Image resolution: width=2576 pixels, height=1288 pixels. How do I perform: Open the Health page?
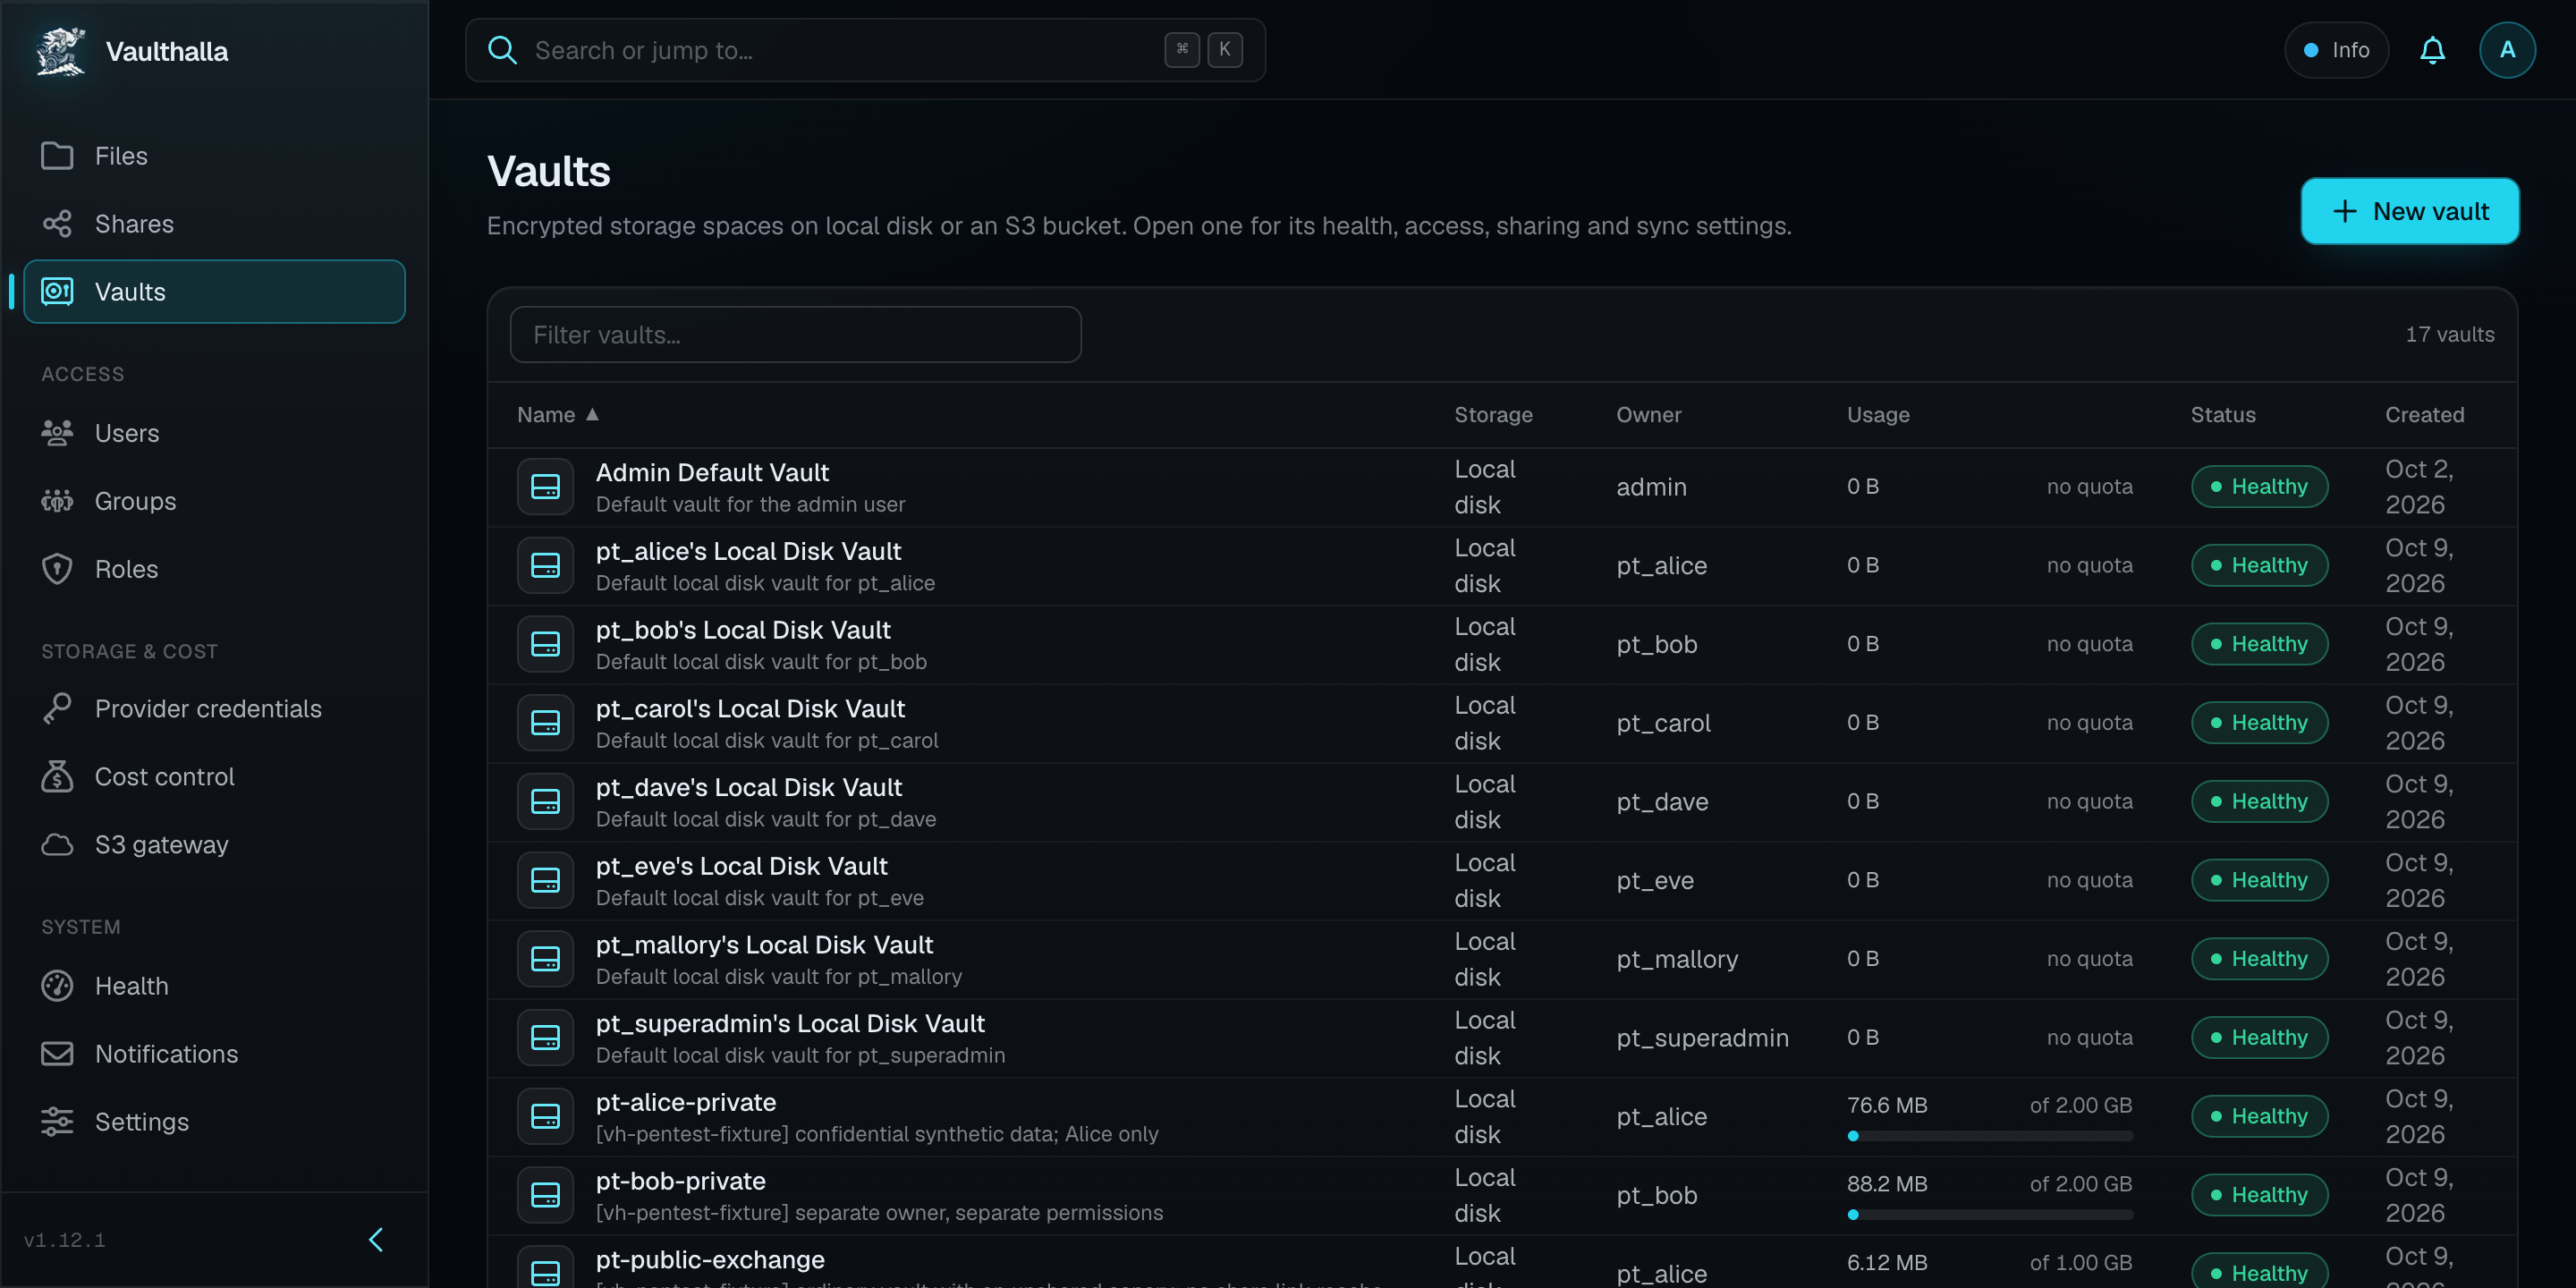[x=214, y=986]
